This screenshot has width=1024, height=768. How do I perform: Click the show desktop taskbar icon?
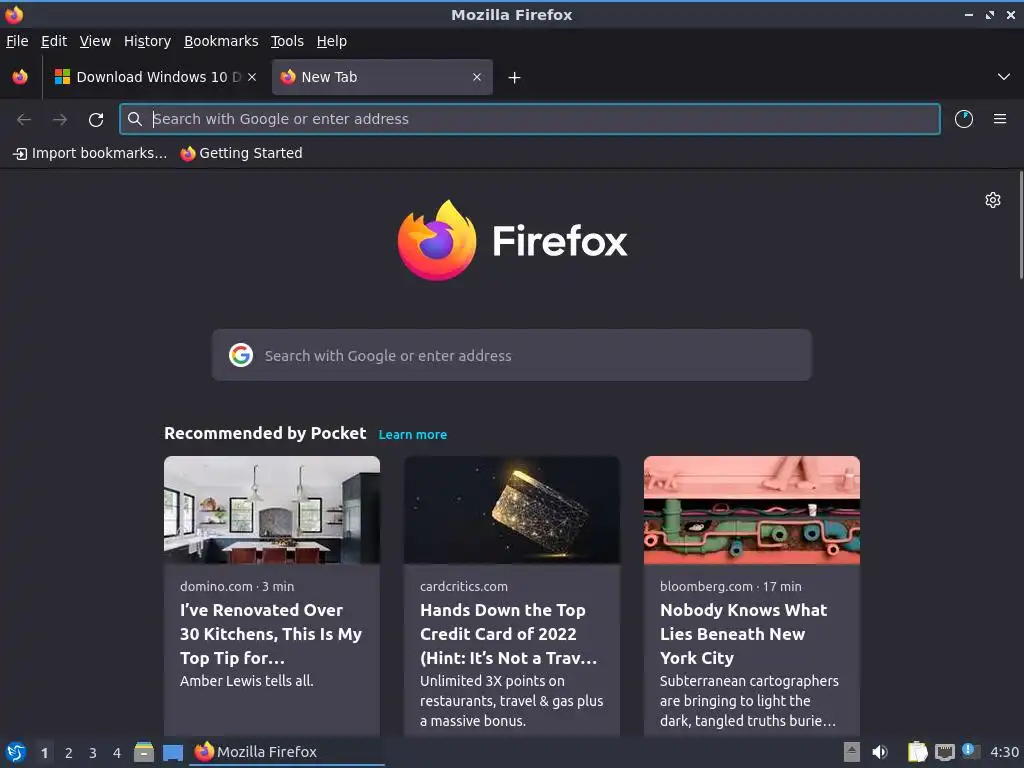click(x=173, y=752)
